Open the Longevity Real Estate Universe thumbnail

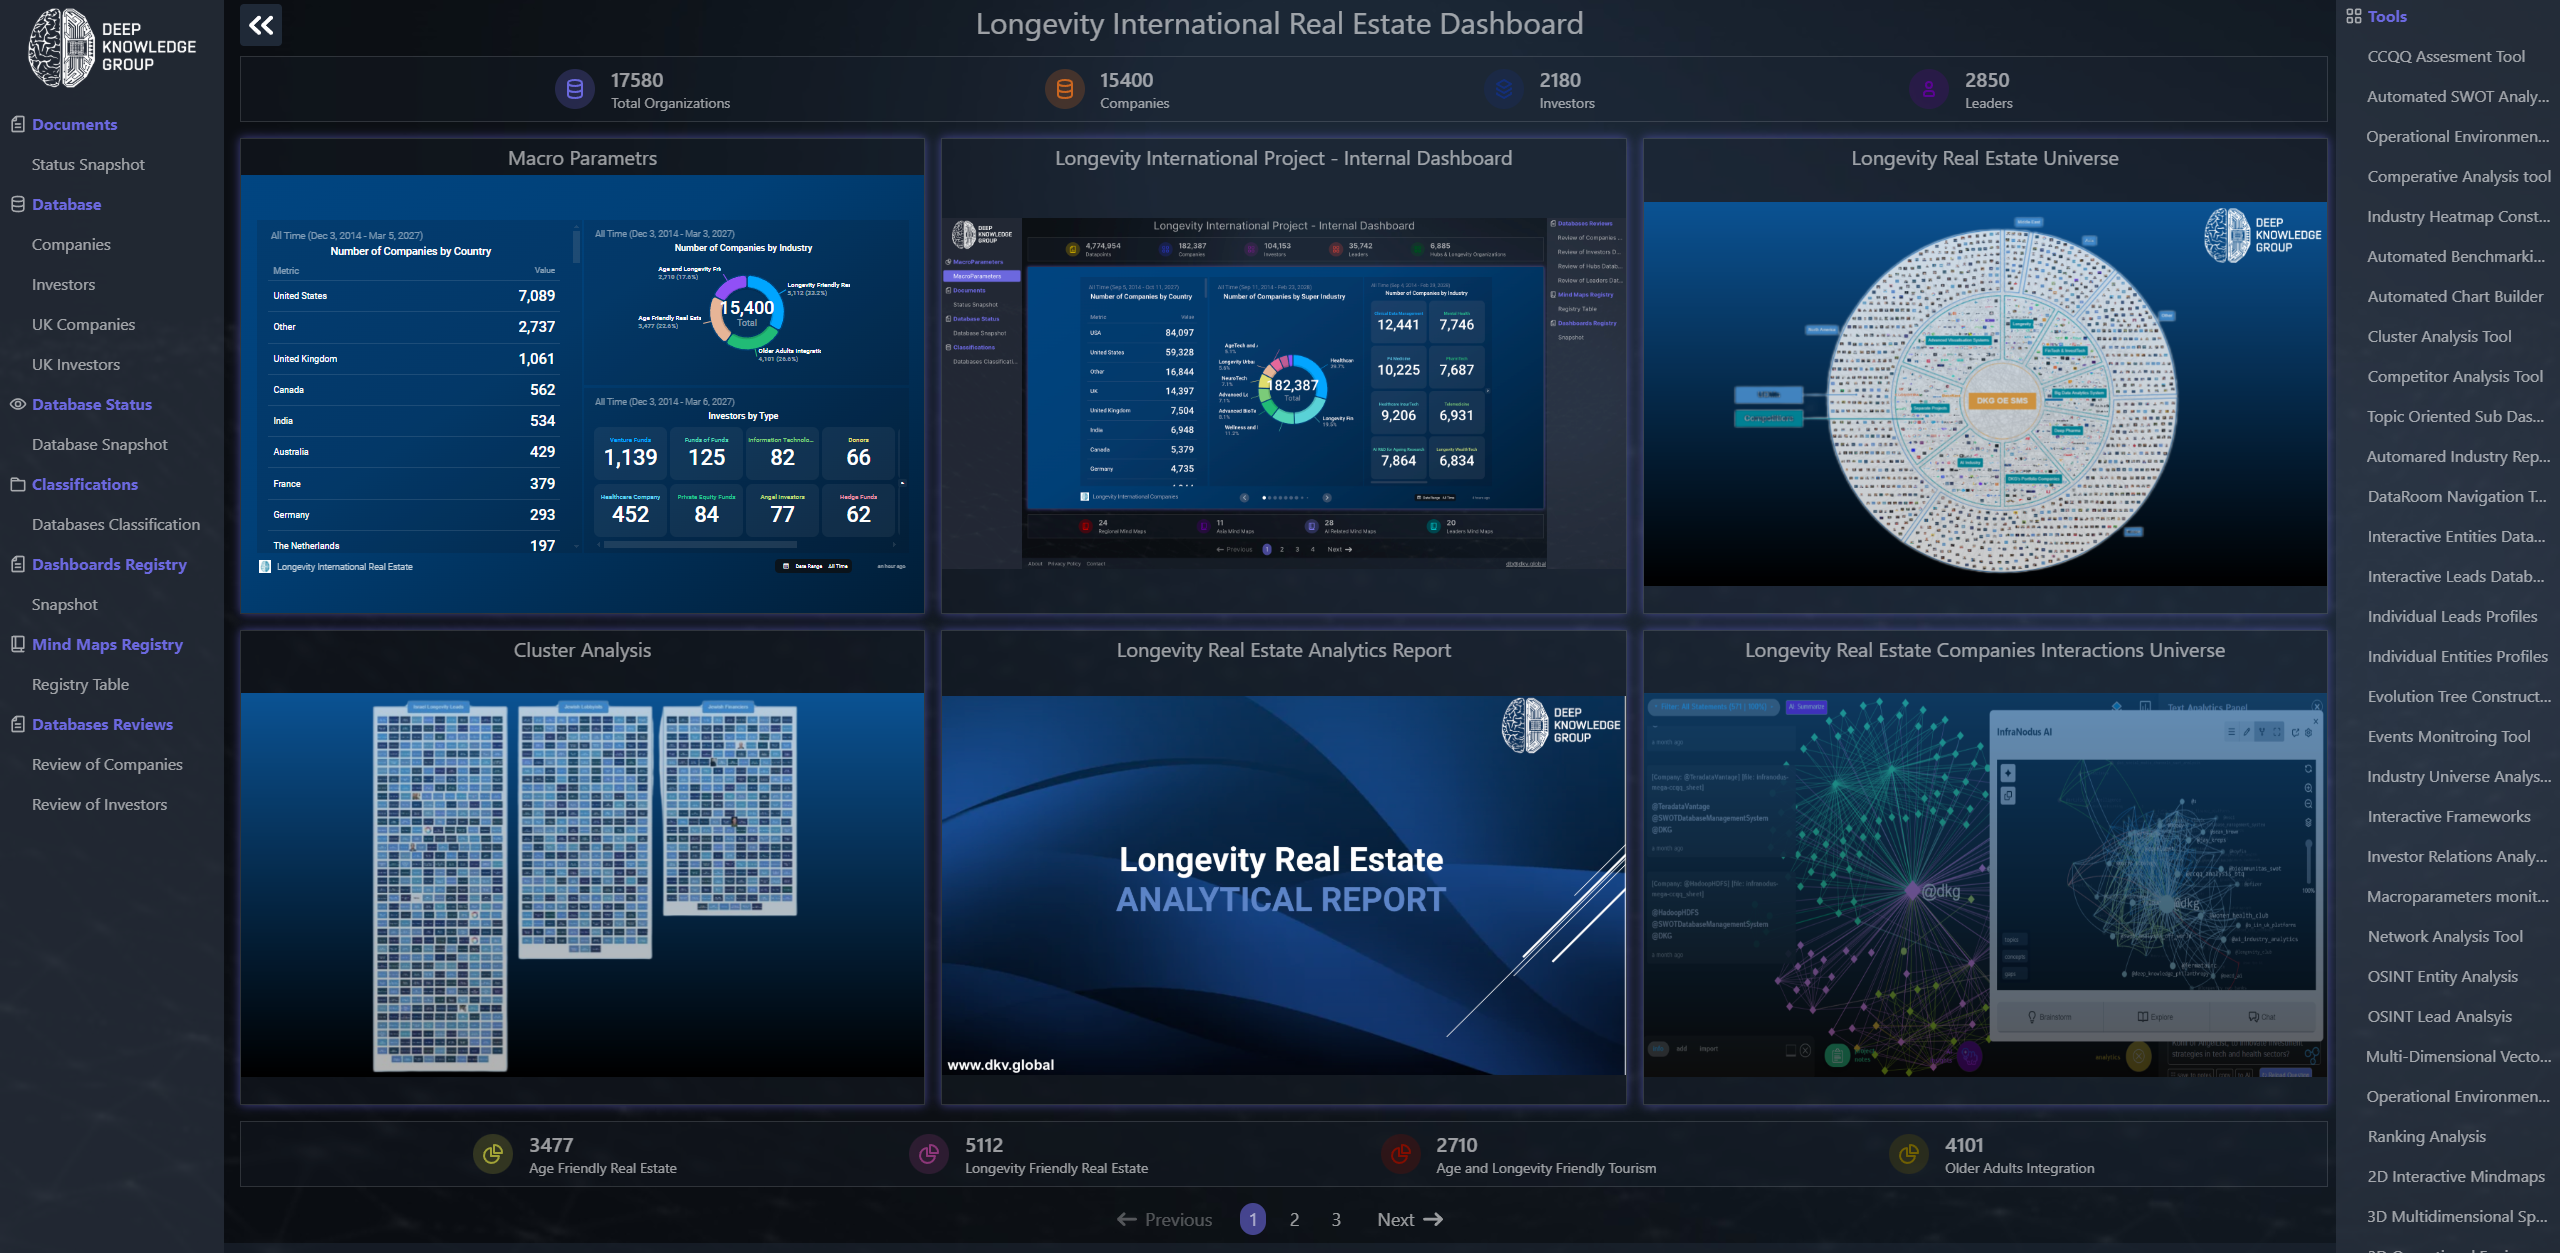[x=1984, y=394]
